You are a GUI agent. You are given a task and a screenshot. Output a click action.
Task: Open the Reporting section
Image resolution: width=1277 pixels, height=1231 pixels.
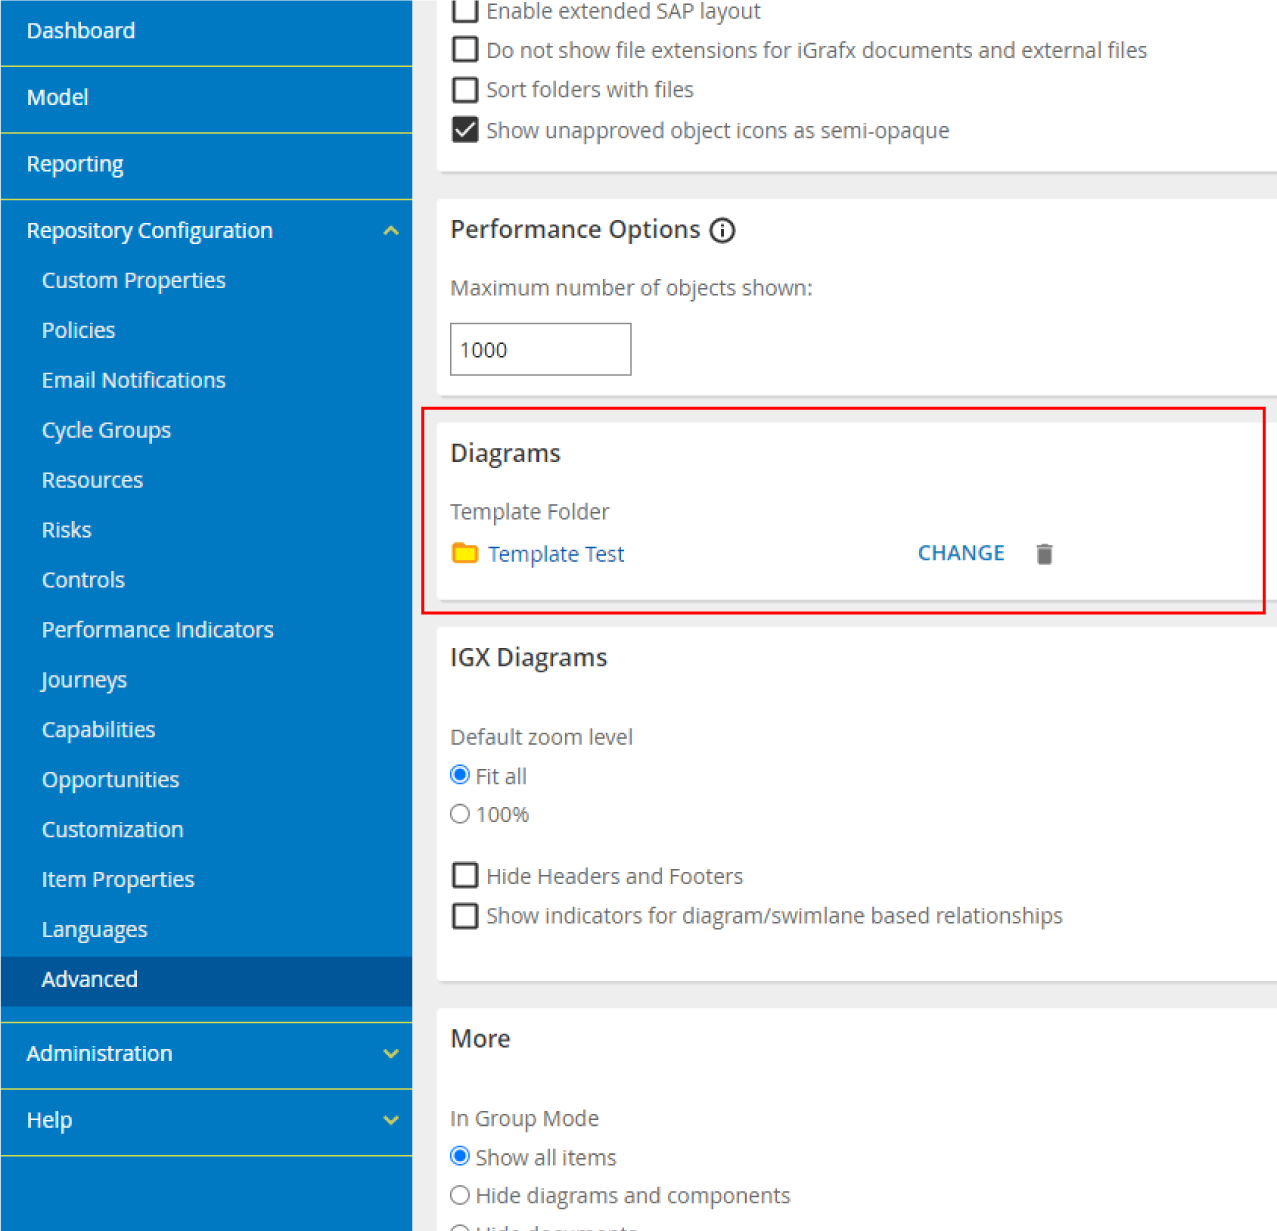coord(75,164)
